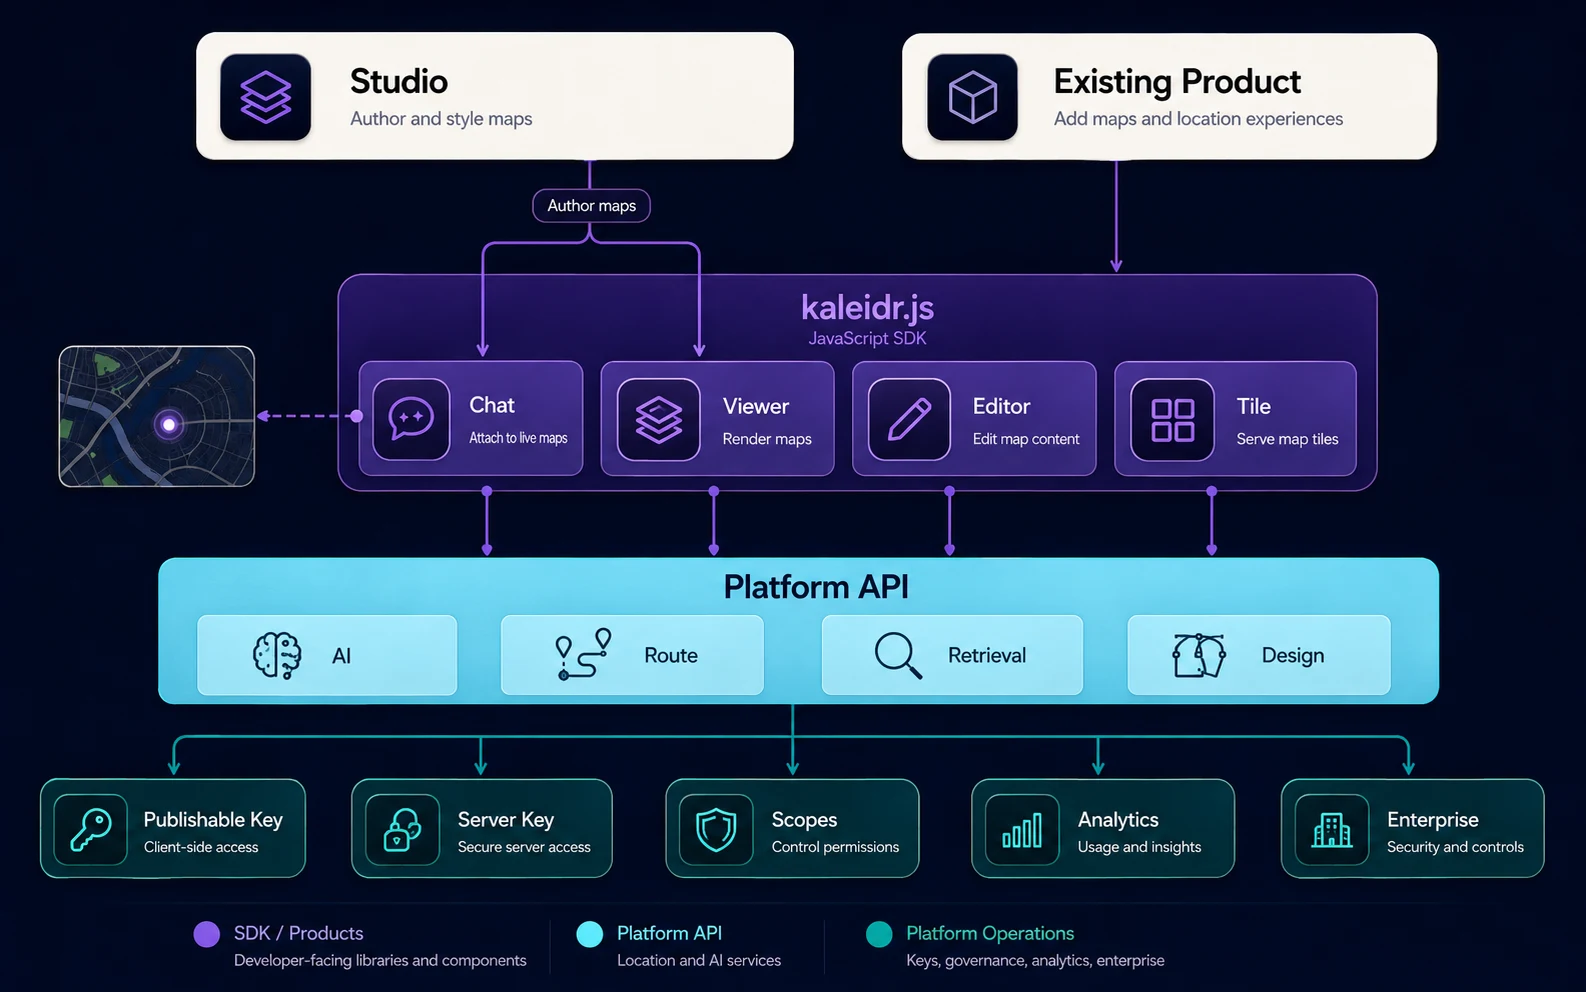The image size is (1586, 992).
Task: Click the Route label
Action: 671,656
